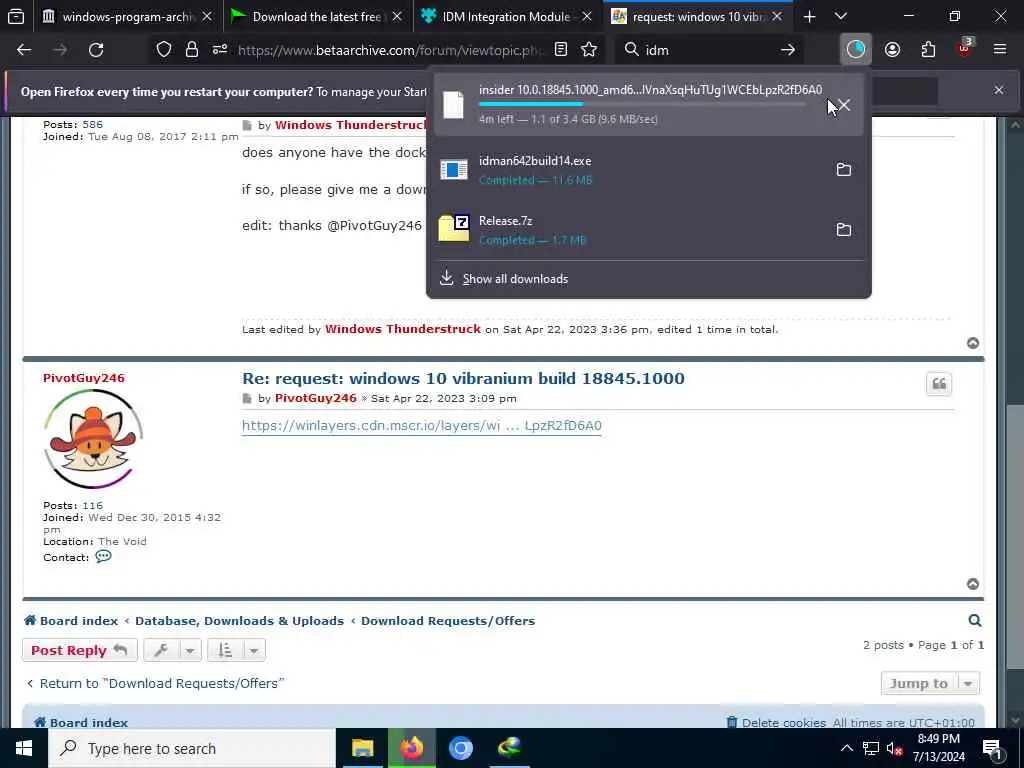Open PivotGuy246 profile name in sidebar
The image size is (1024, 768).
[84, 378]
